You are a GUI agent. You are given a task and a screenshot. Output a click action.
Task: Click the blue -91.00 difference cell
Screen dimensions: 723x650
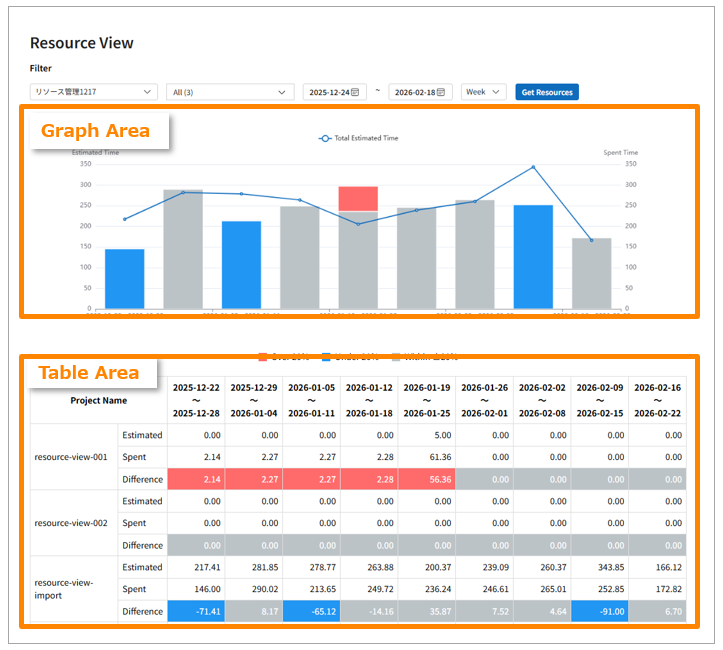coord(599,610)
